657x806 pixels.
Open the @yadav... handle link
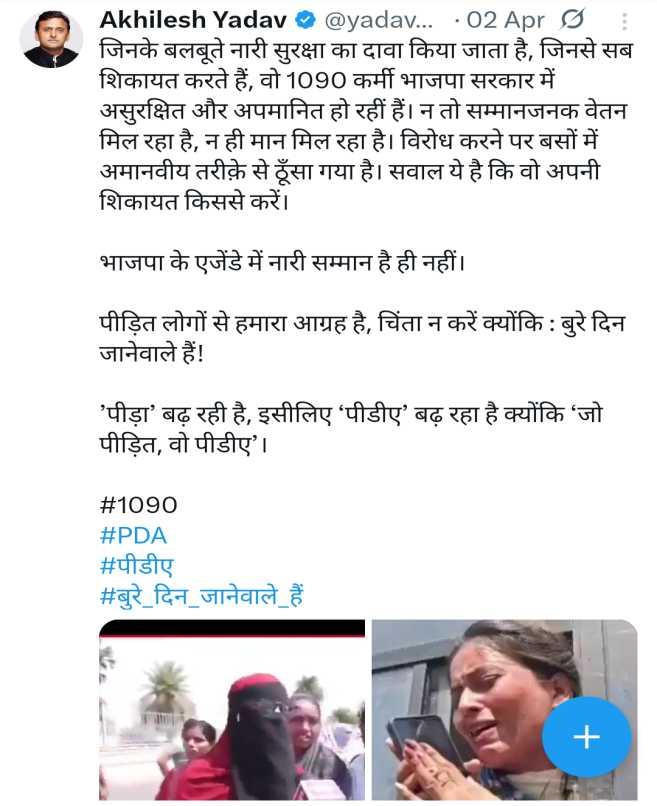coord(378,21)
